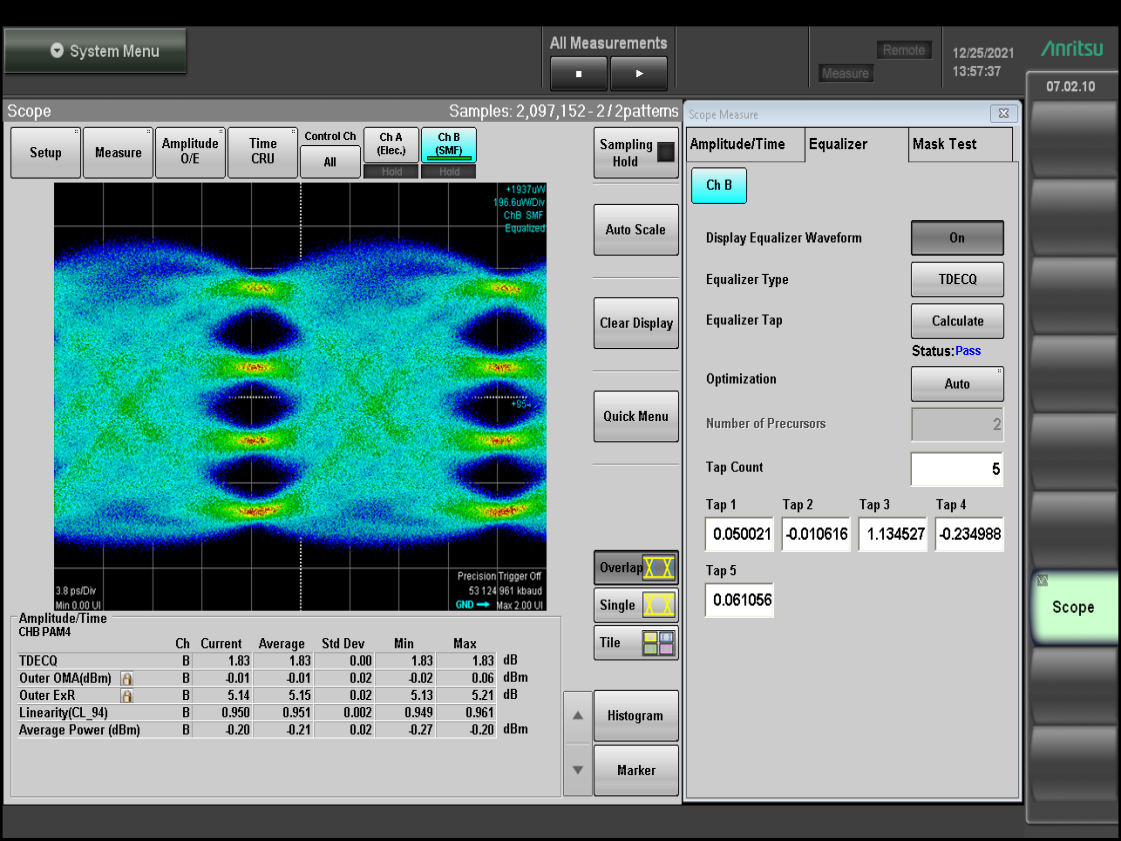The image size is (1121, 841).
Task: Select the Single eye display mode
Action: [x=635, y=605]
